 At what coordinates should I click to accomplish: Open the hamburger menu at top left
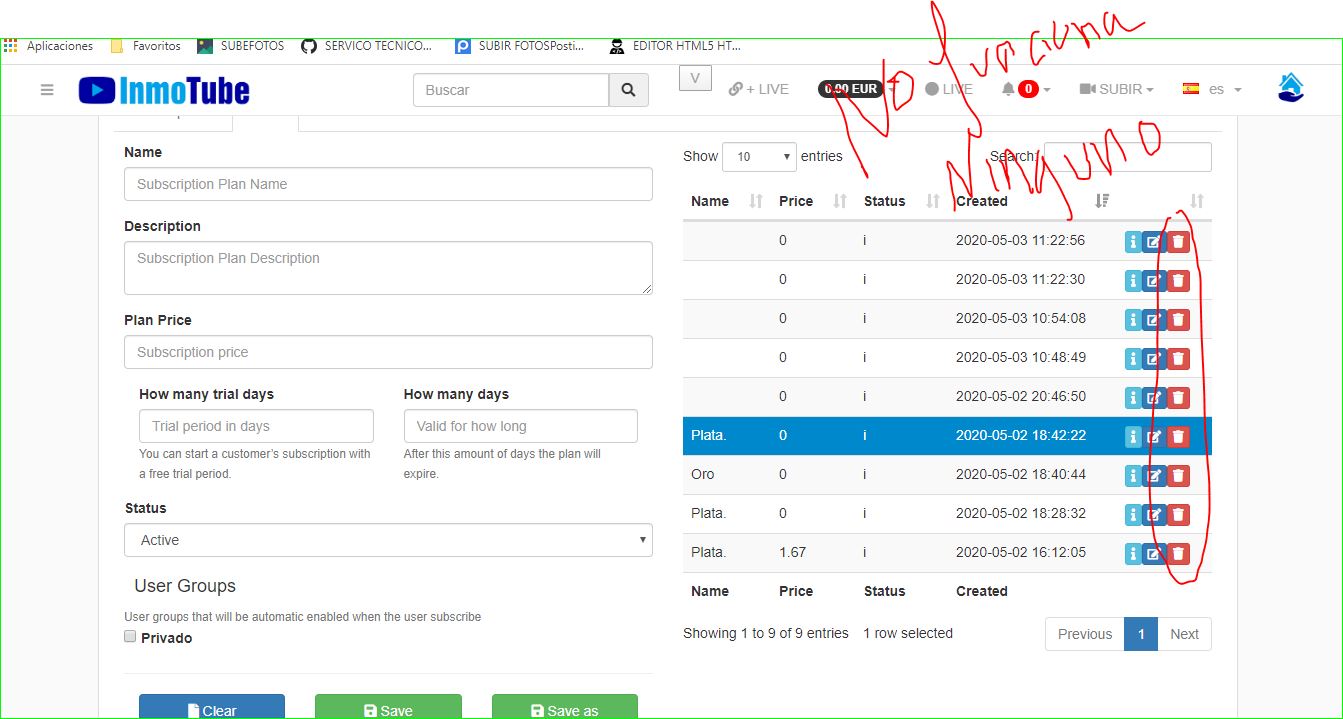pyautogui.click(x=47, y=88)
